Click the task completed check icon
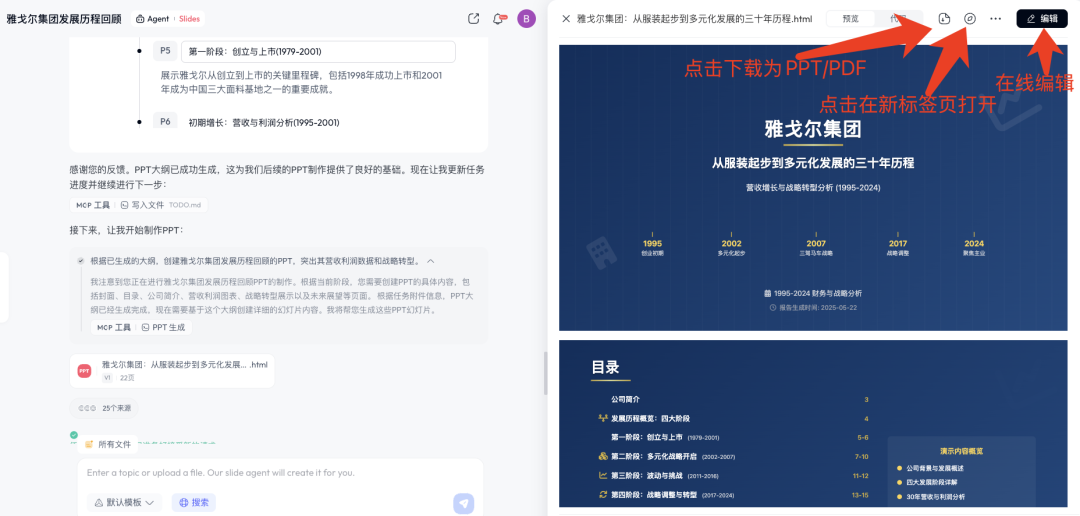This screenshot has height=516, width=1080. point(81,261)
